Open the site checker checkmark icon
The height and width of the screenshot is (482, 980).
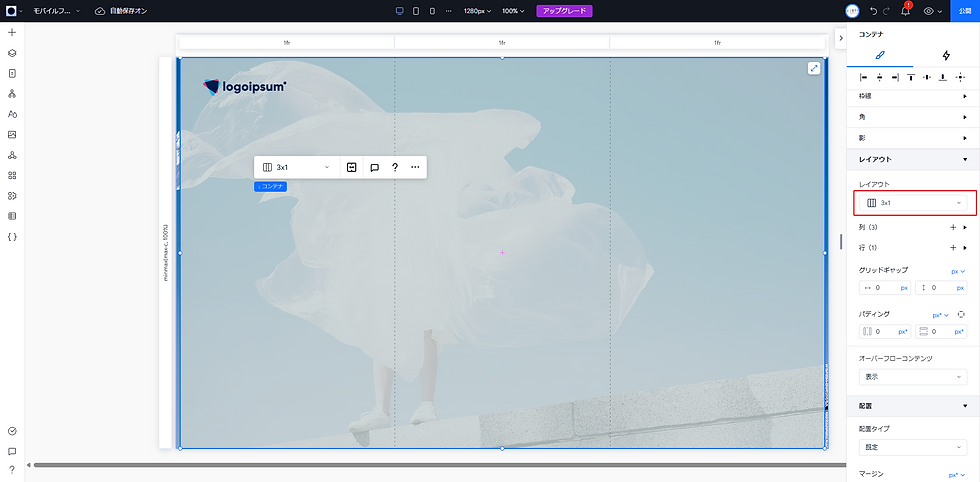12,431
